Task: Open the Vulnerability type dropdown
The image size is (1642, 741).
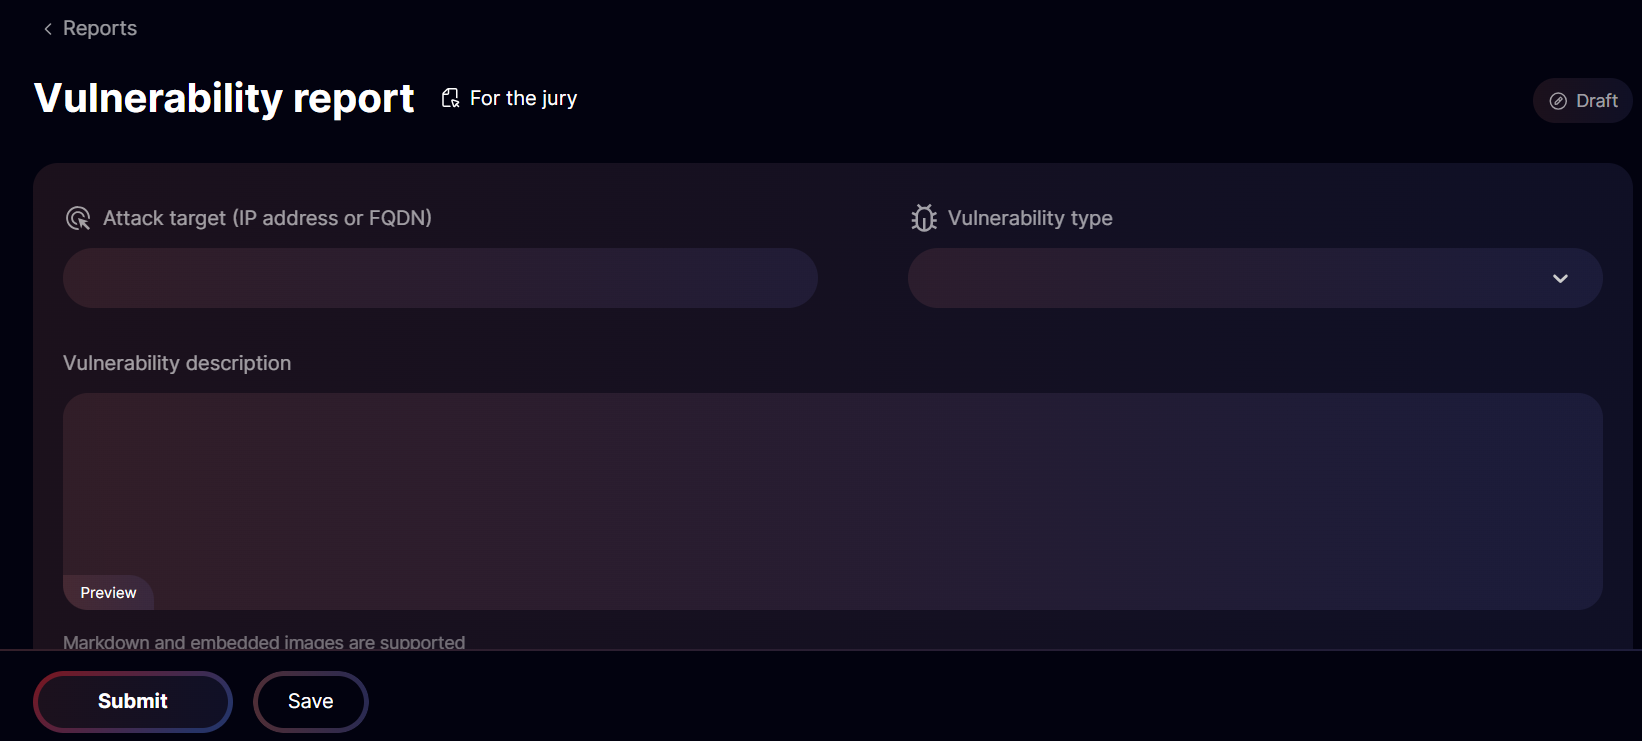Action: pos(1230,278)
